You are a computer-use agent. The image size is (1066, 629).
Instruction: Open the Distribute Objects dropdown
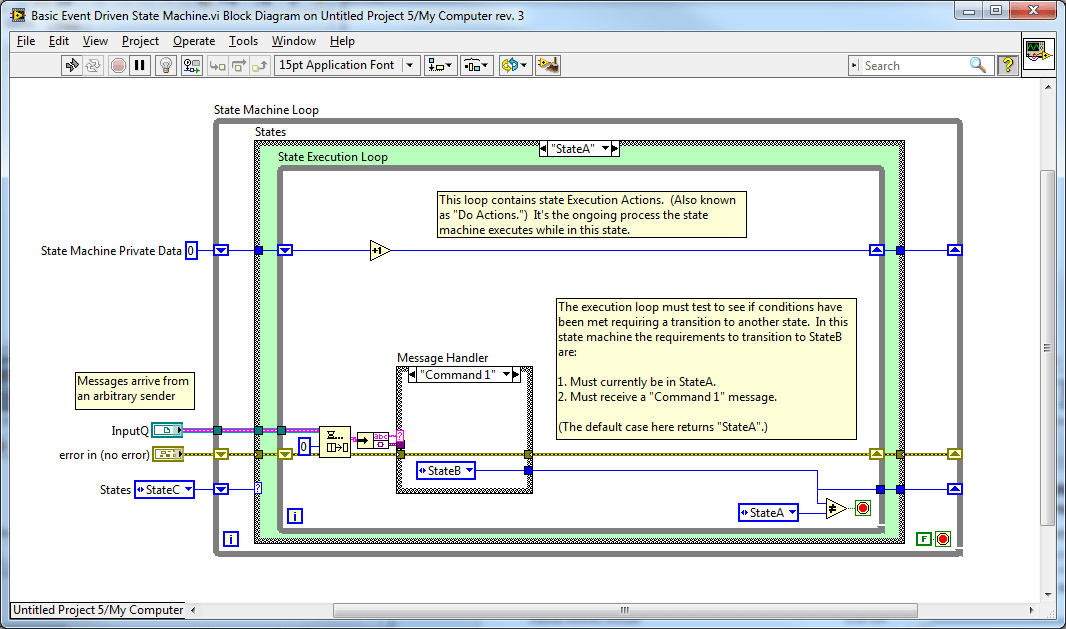click(x=477, y=65)
